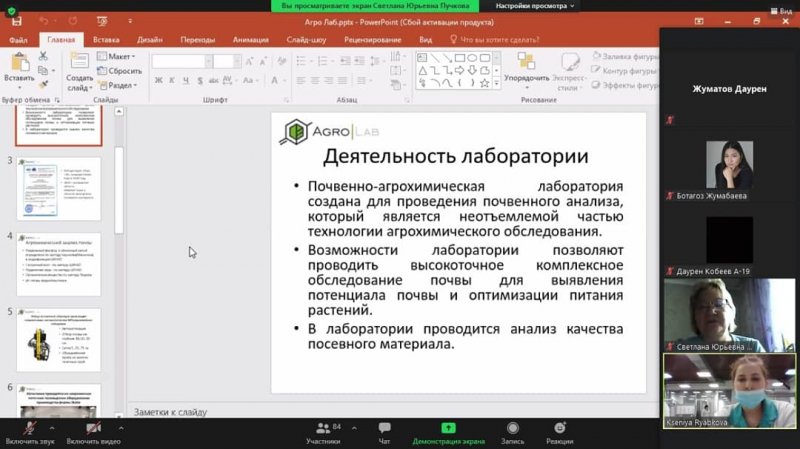
Task: Open the font color A dropdown
Action: point(284,80)
